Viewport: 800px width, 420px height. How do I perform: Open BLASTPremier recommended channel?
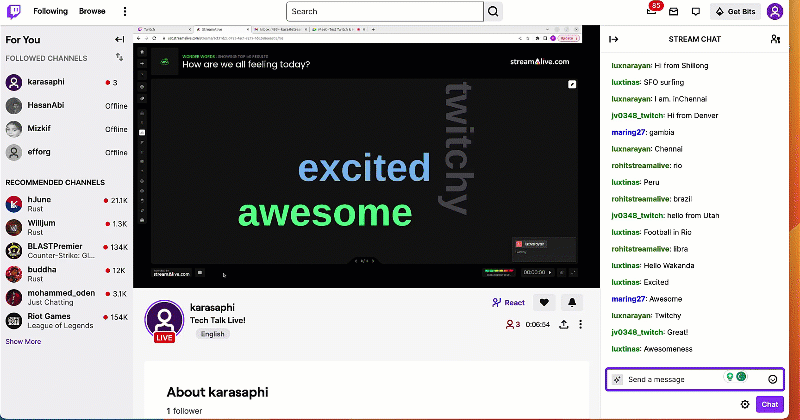[x=66, y=251]
